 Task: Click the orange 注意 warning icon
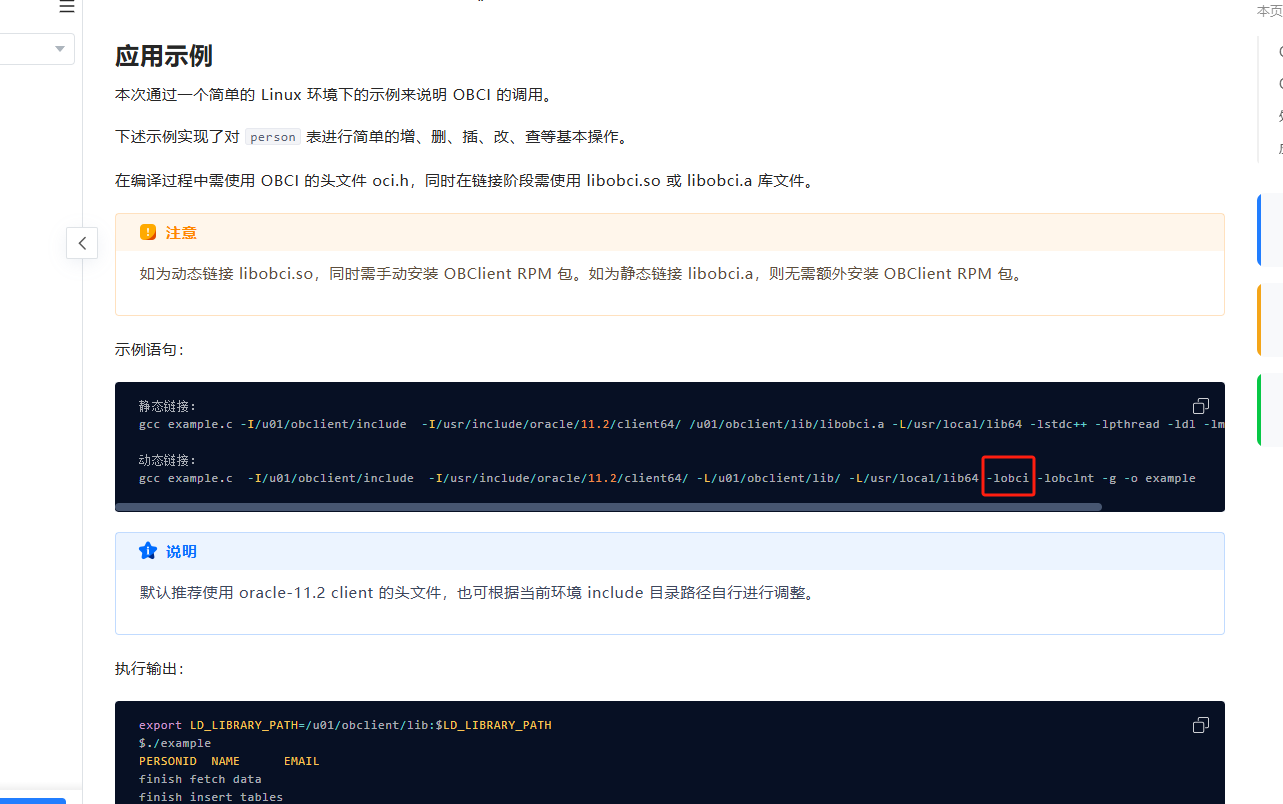coord(148,232)
